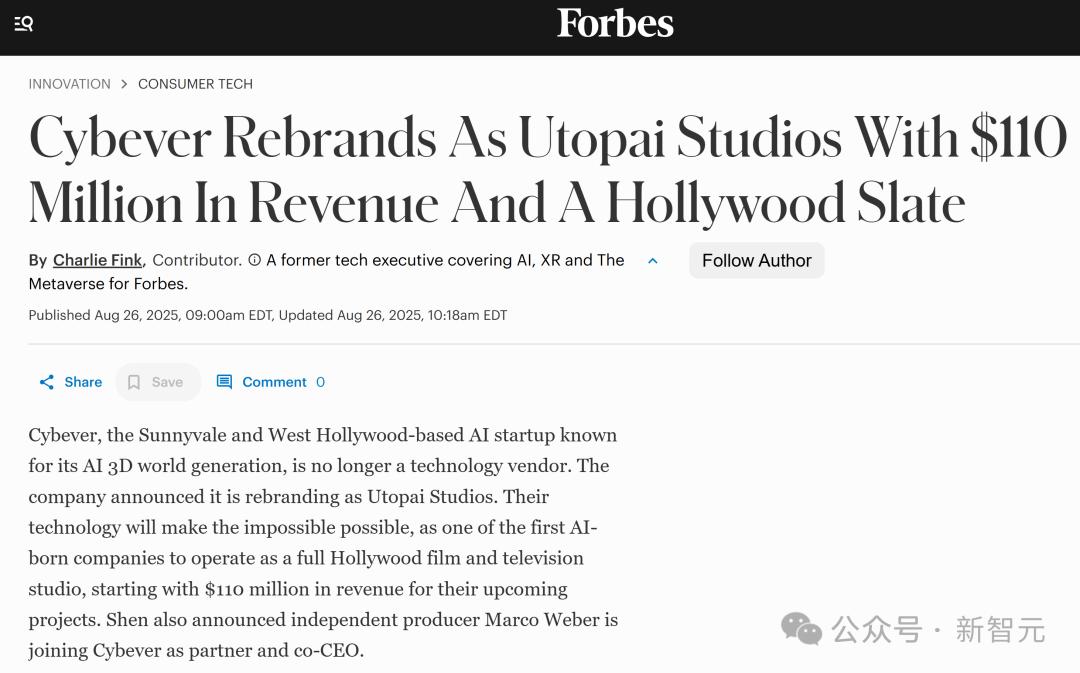
Task: Open the search menu icon in header
Action: pyautogui.click(x=23, y=23)
